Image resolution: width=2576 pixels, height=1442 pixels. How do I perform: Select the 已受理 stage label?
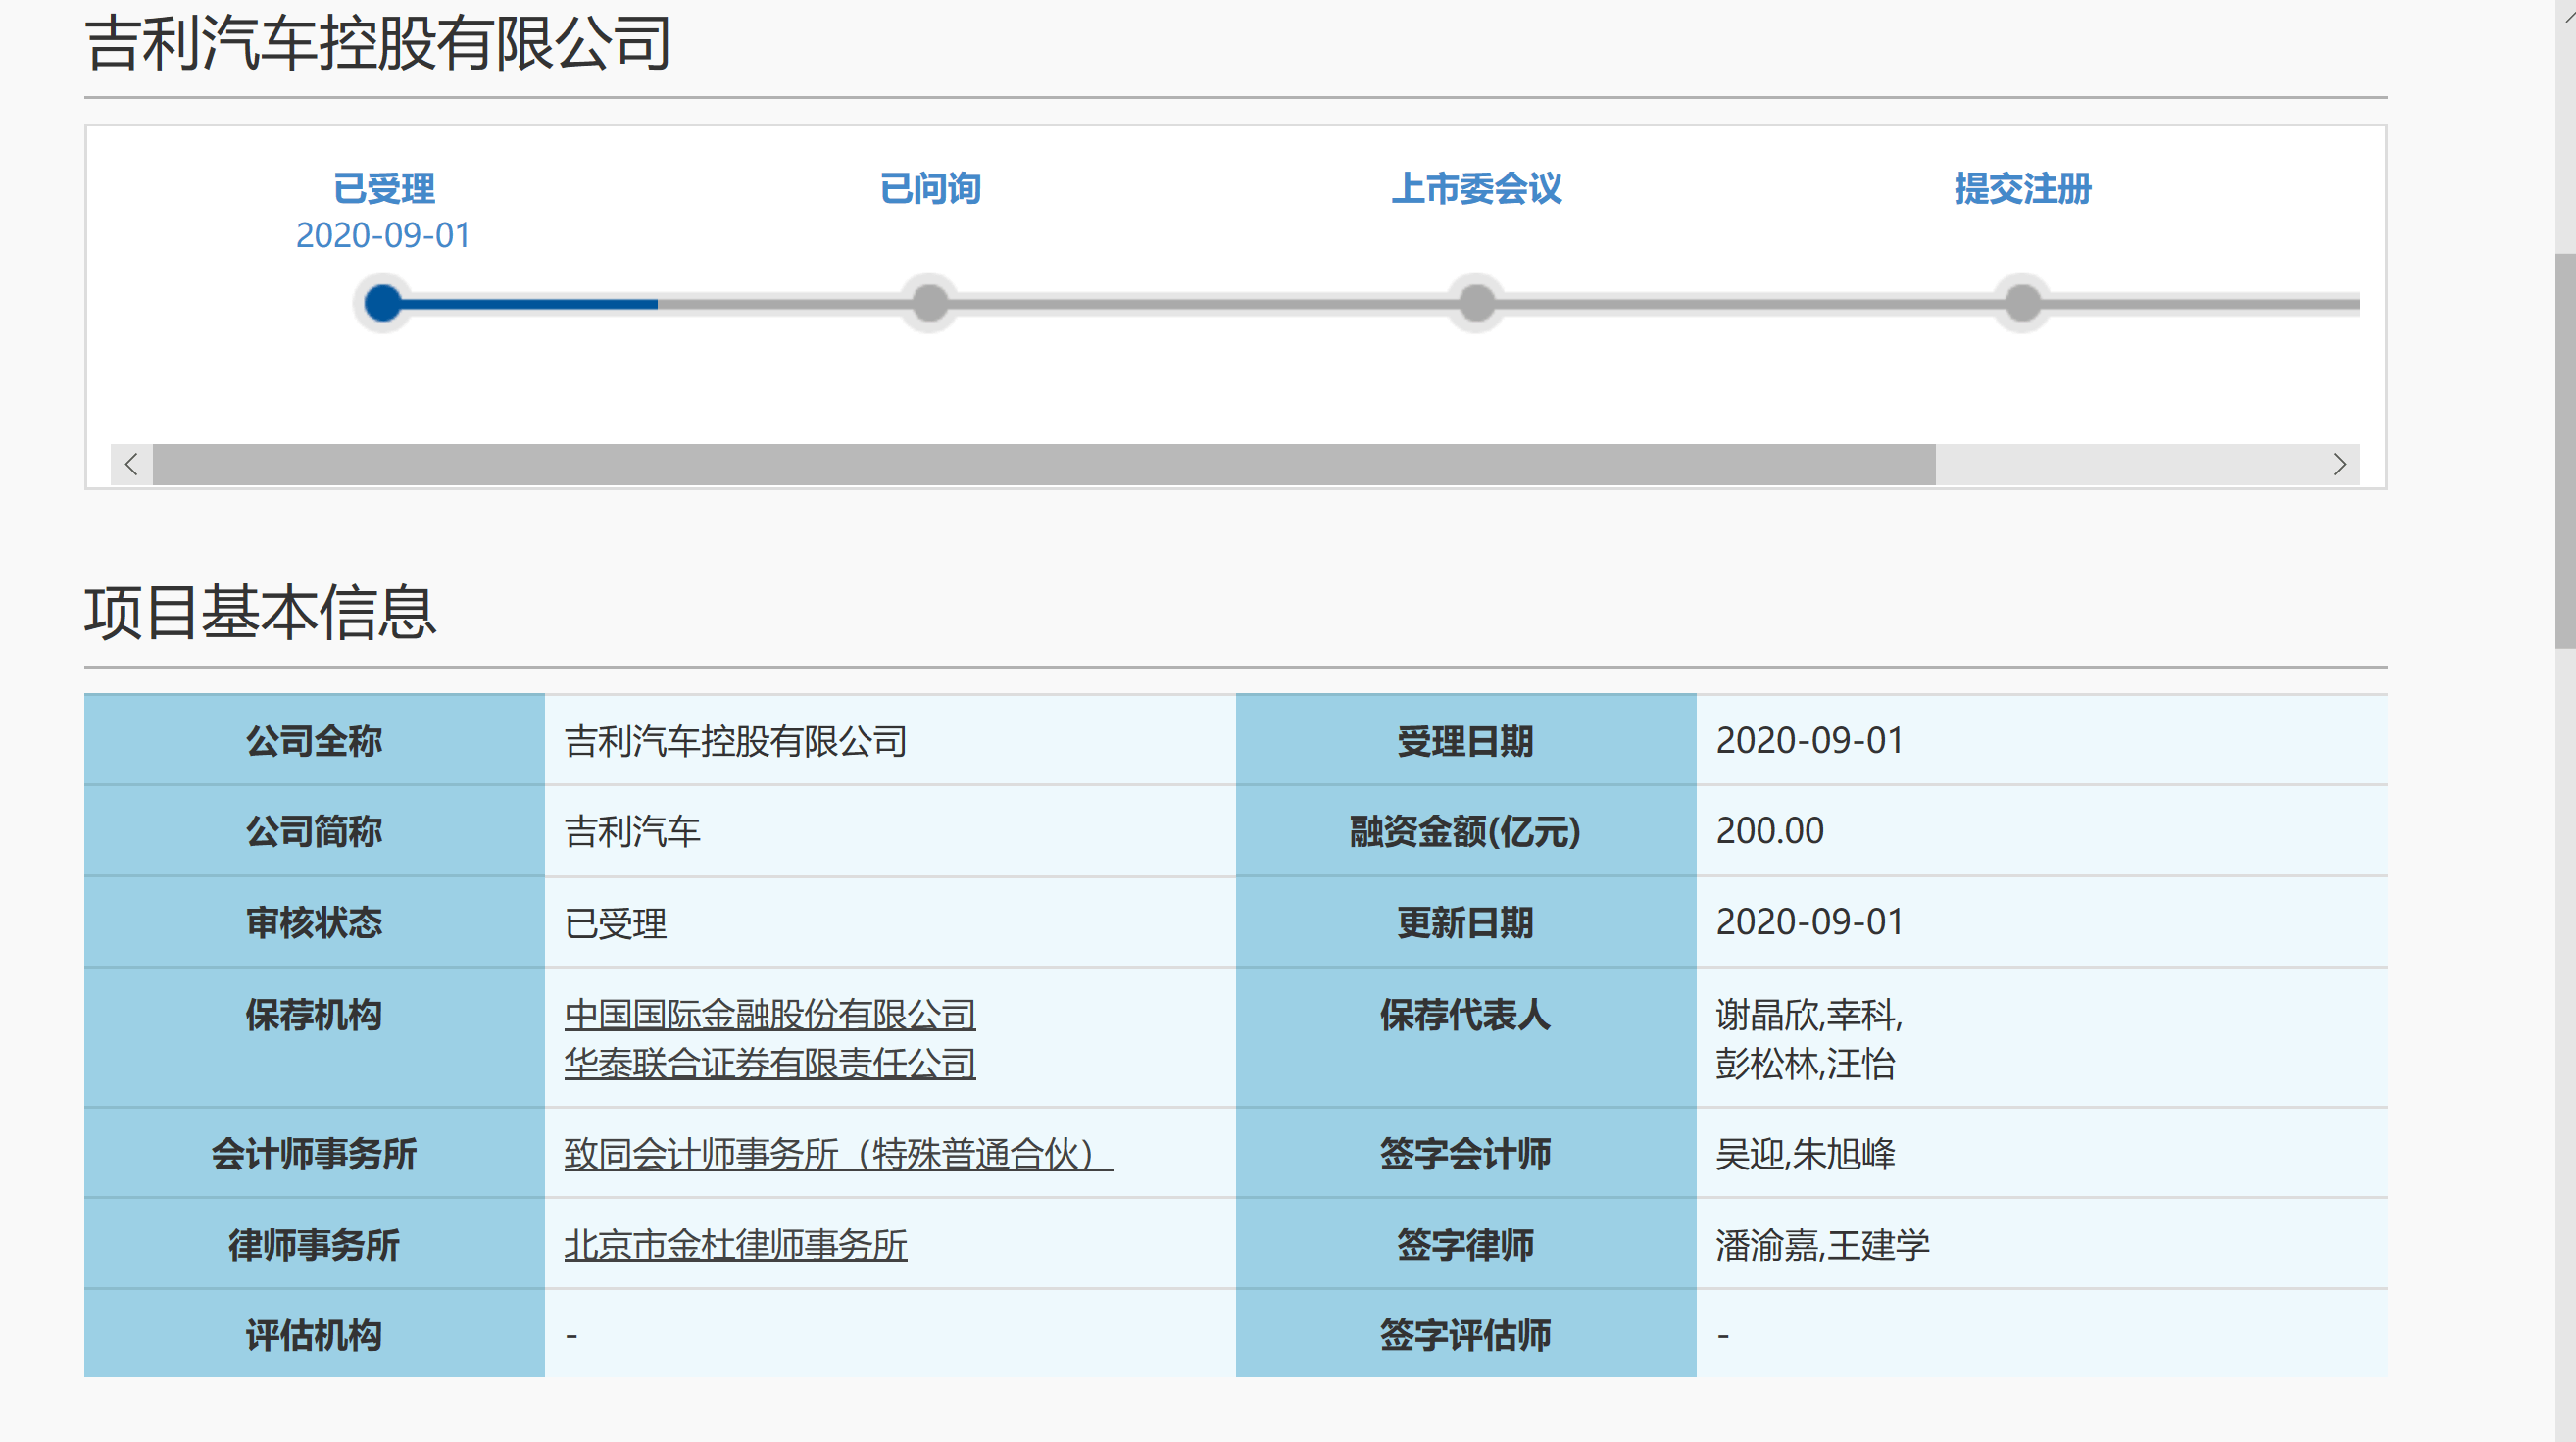pos(384,187)
